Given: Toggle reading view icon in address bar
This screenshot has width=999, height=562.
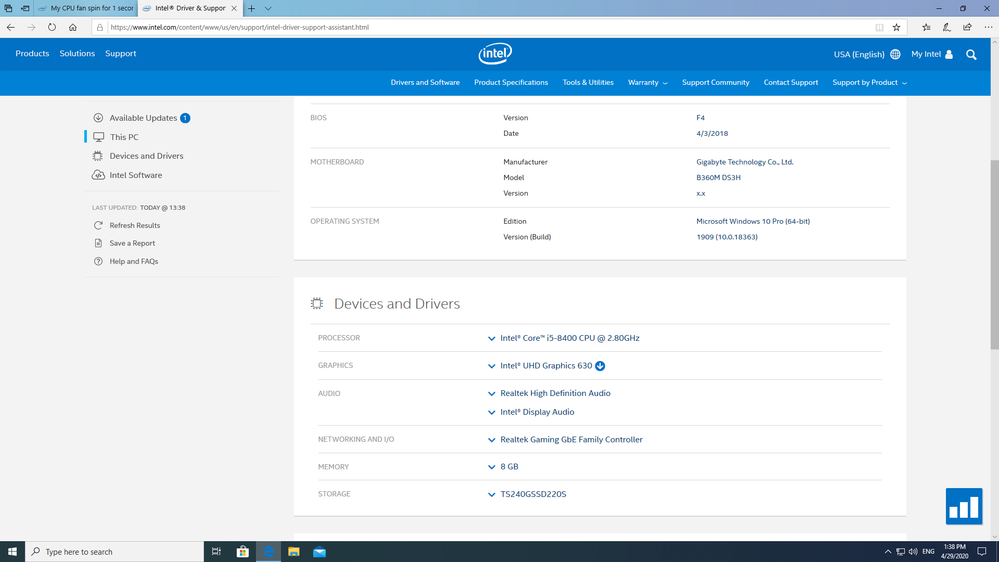Looking at the screenshot, I should tap(879, 27).
